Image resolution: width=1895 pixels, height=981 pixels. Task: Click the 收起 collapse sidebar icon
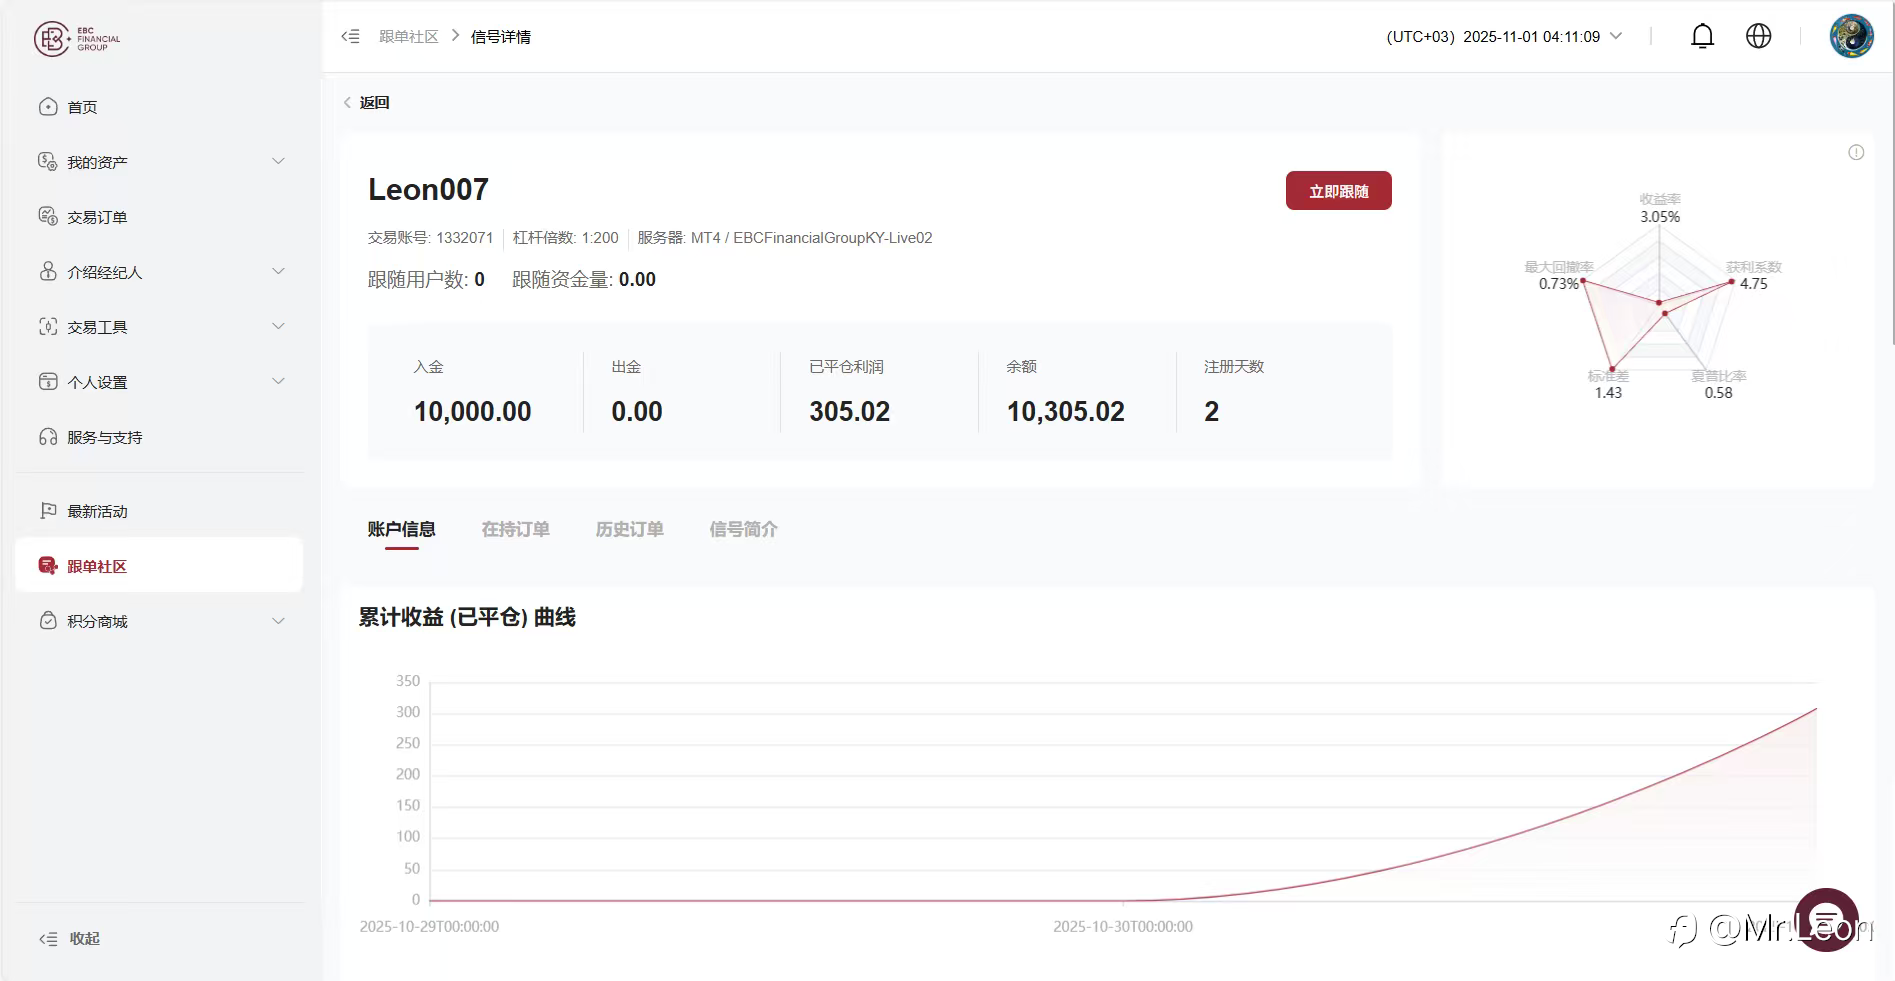48,939
